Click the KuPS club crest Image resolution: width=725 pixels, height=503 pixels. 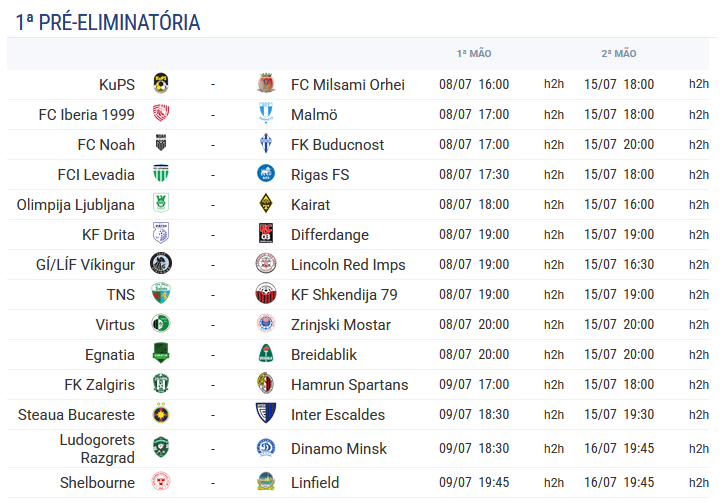click(161, 84)
